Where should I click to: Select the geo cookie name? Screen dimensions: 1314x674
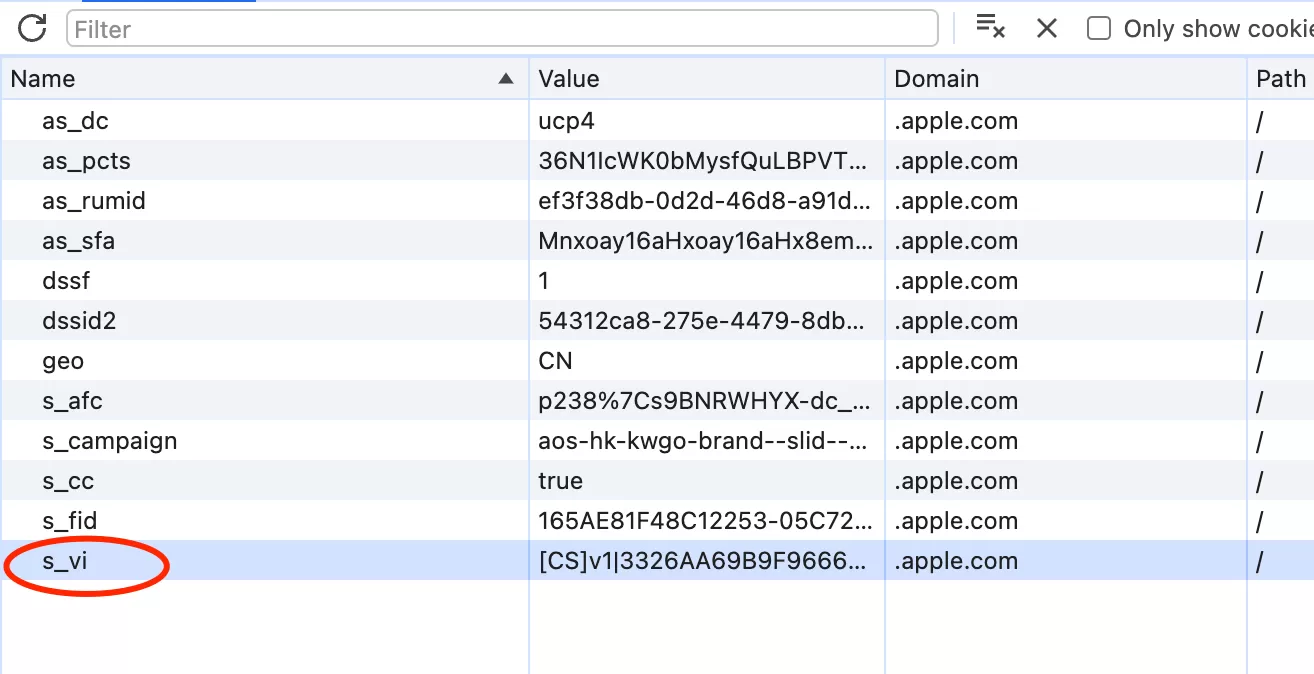(63, 361)
